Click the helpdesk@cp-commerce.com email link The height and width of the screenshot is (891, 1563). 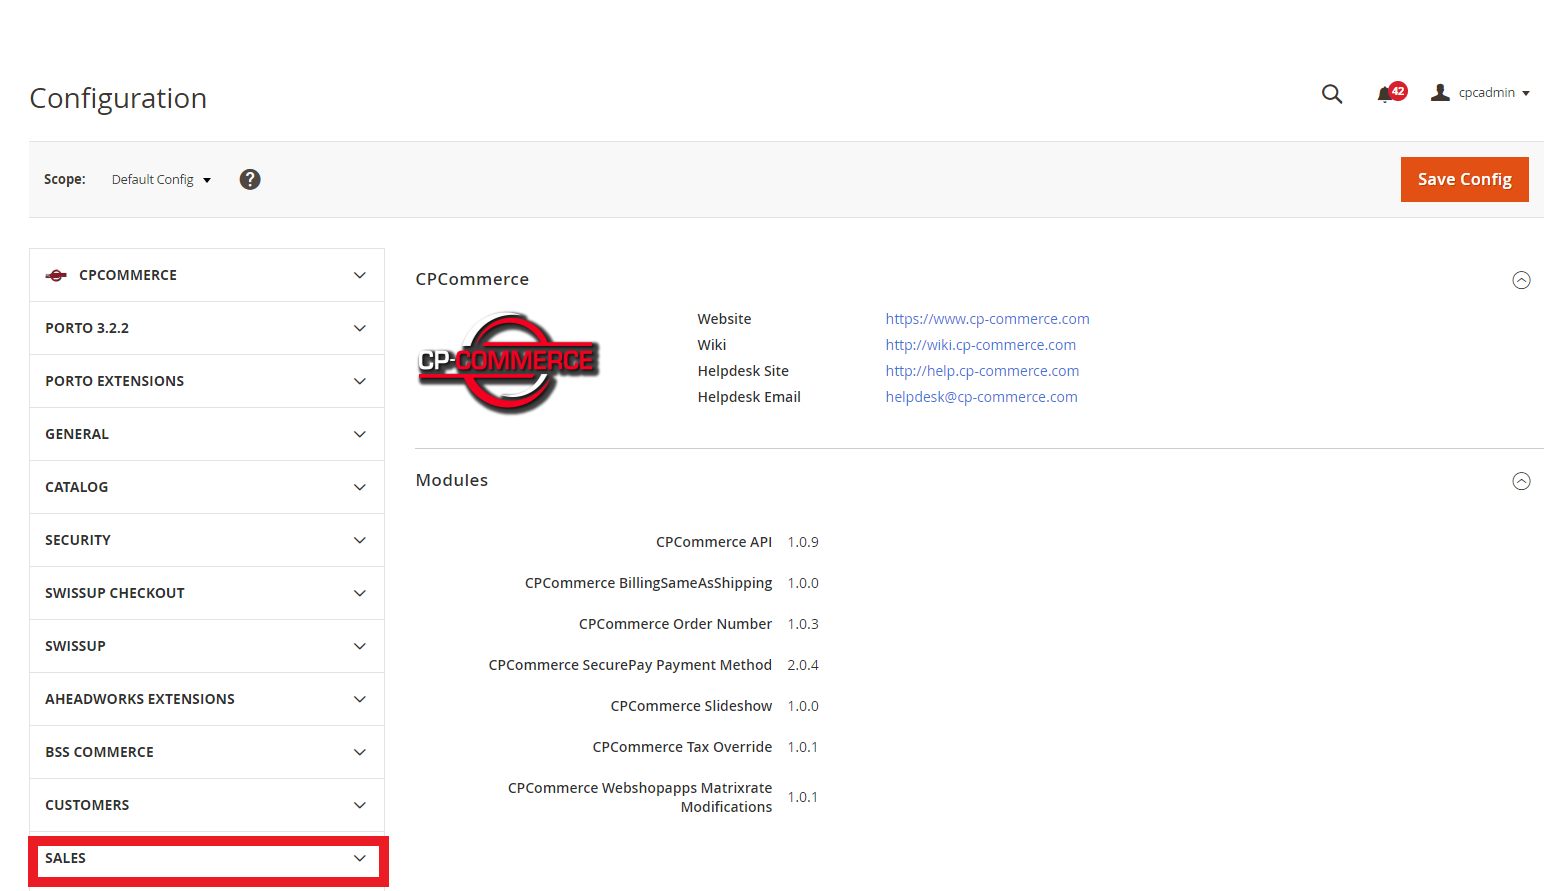point(981,397)
